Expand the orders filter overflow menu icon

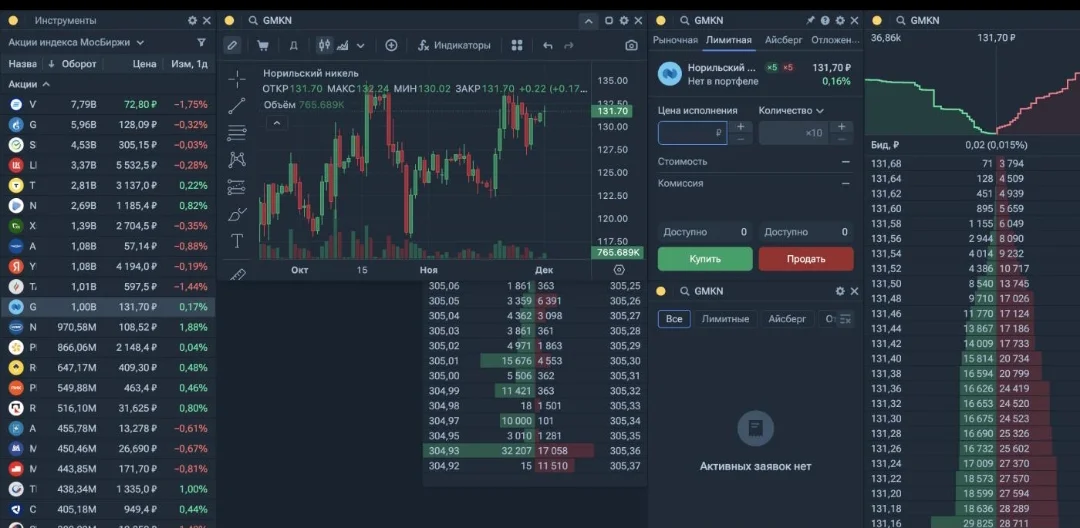tap(847, 319)
